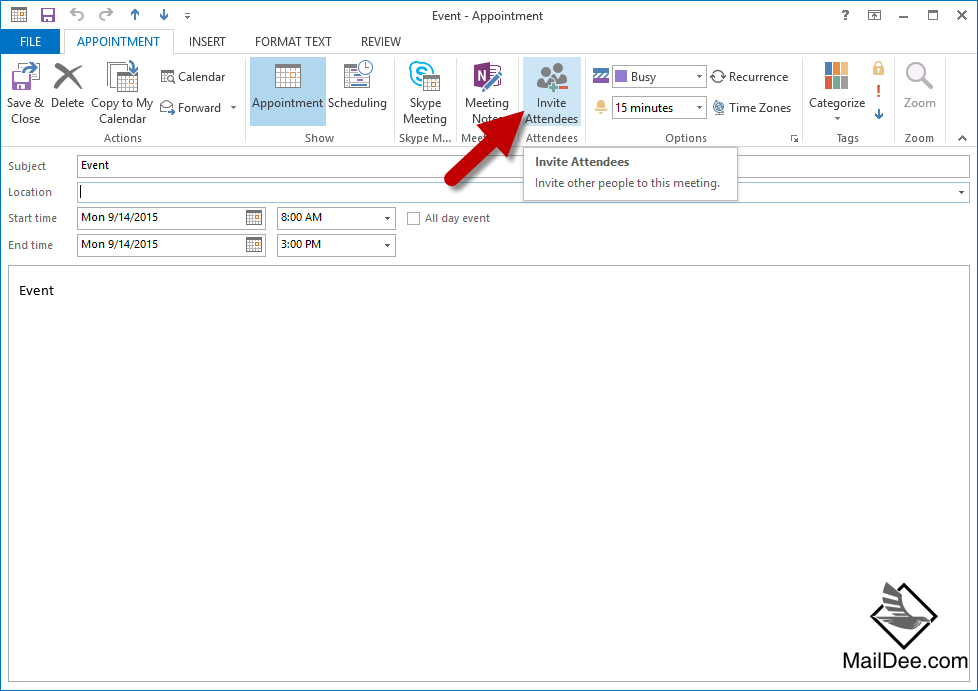Open the 15 minutes reminder dropdown
This screenshot has height=691, width=978.
point(699,108)
